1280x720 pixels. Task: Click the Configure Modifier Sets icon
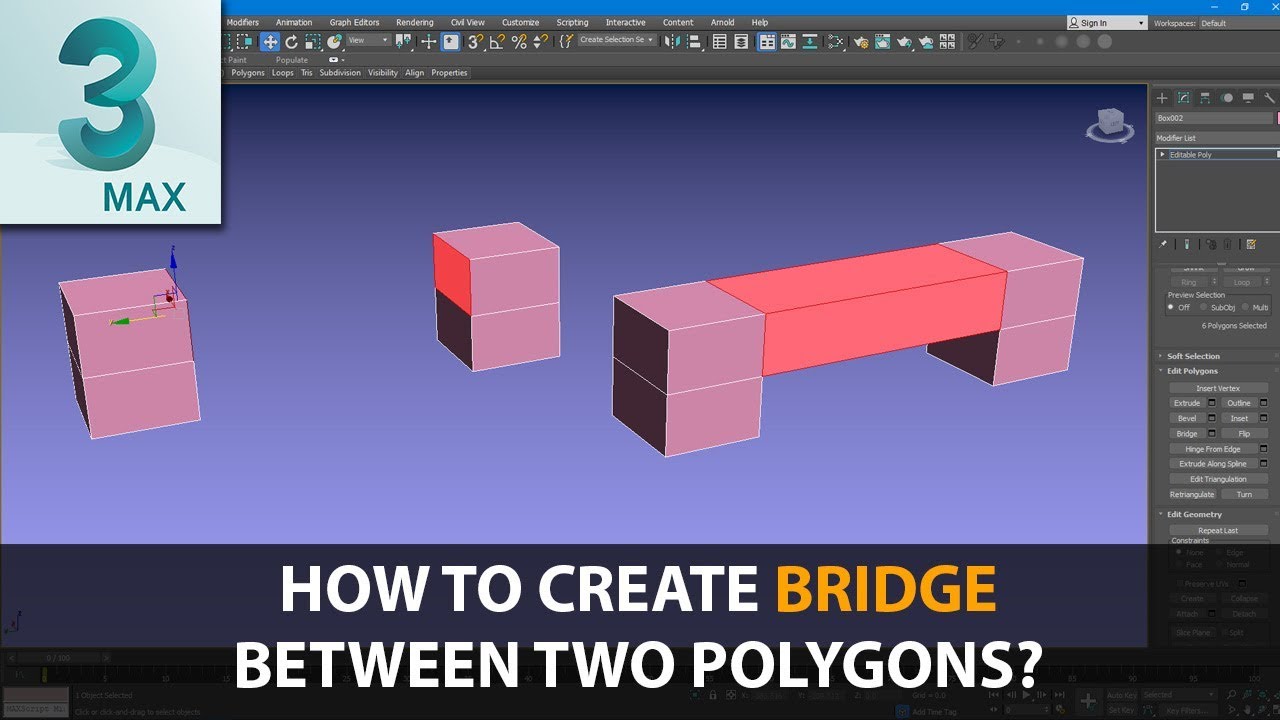click(x=1251, y=244)
